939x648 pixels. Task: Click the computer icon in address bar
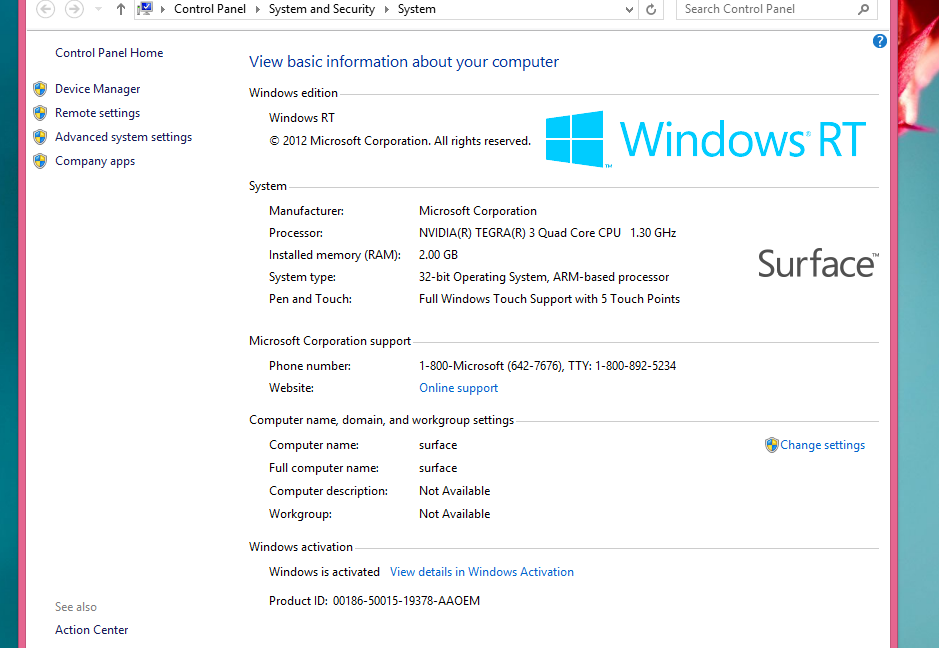[145, 9]
